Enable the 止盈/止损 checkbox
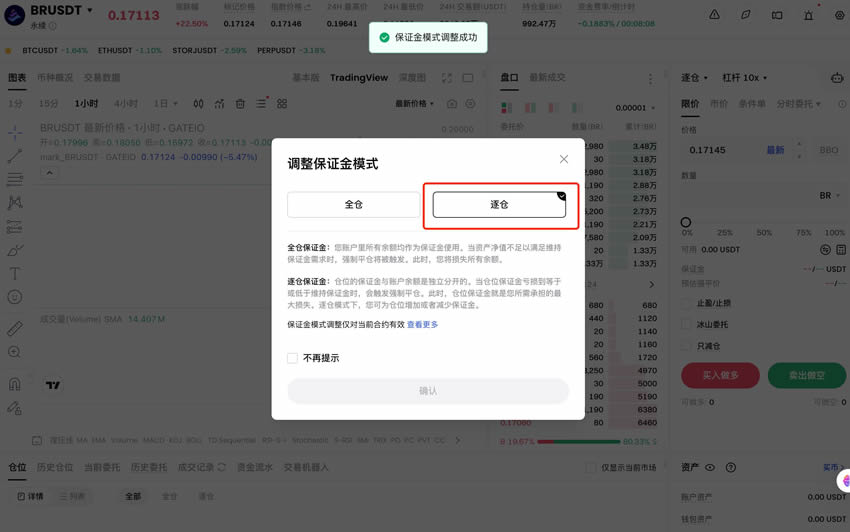 click(687, 303)
